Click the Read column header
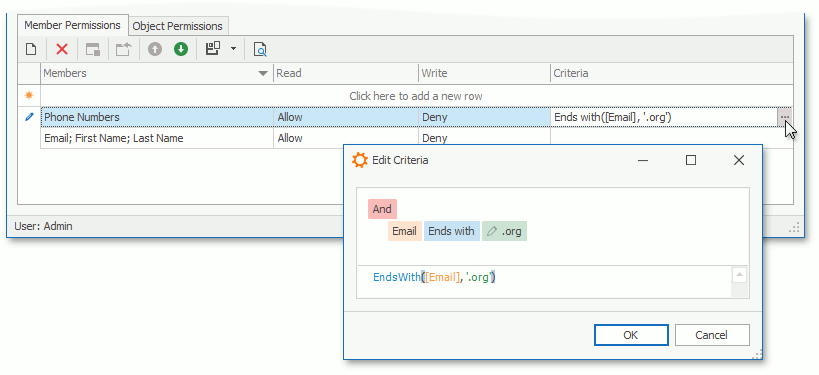Screen dimensions: 819x375 pos(346,73)
